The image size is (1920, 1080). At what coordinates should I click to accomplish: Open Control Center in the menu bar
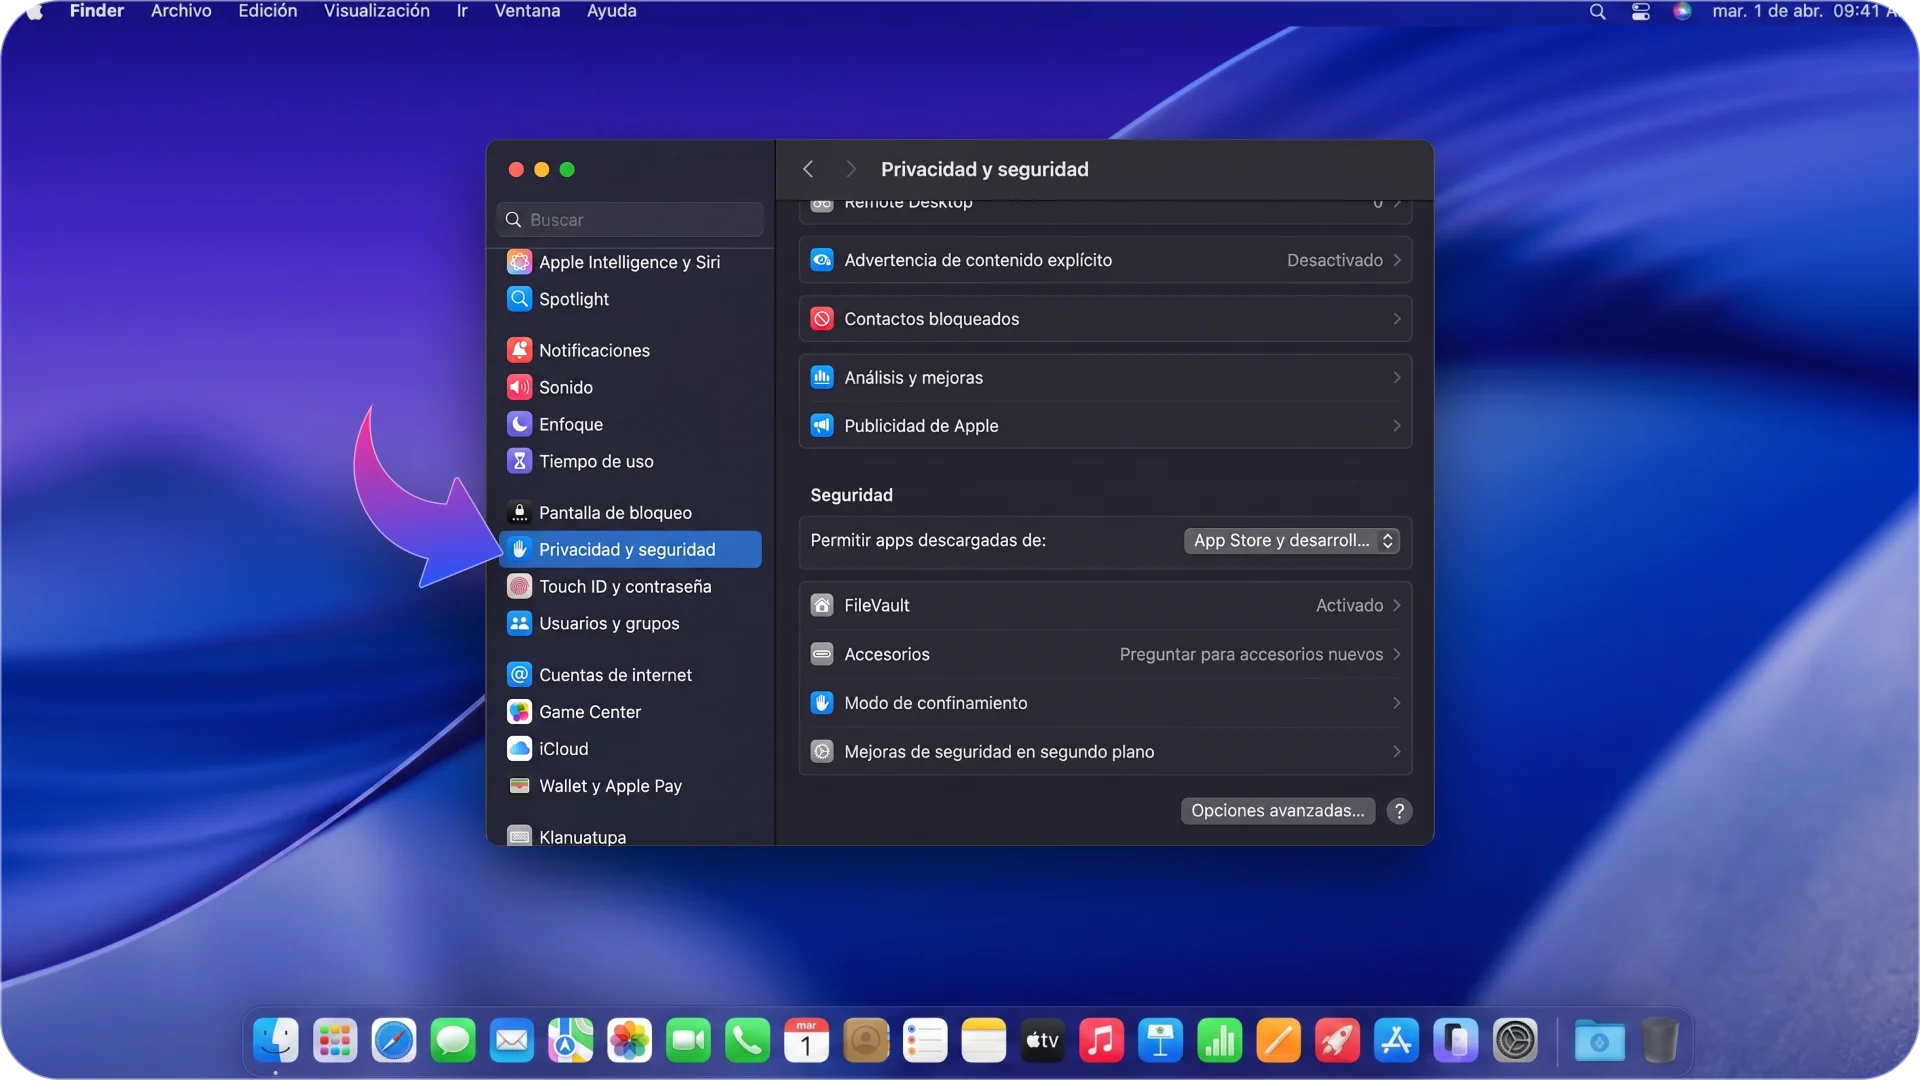(1640, 11)
